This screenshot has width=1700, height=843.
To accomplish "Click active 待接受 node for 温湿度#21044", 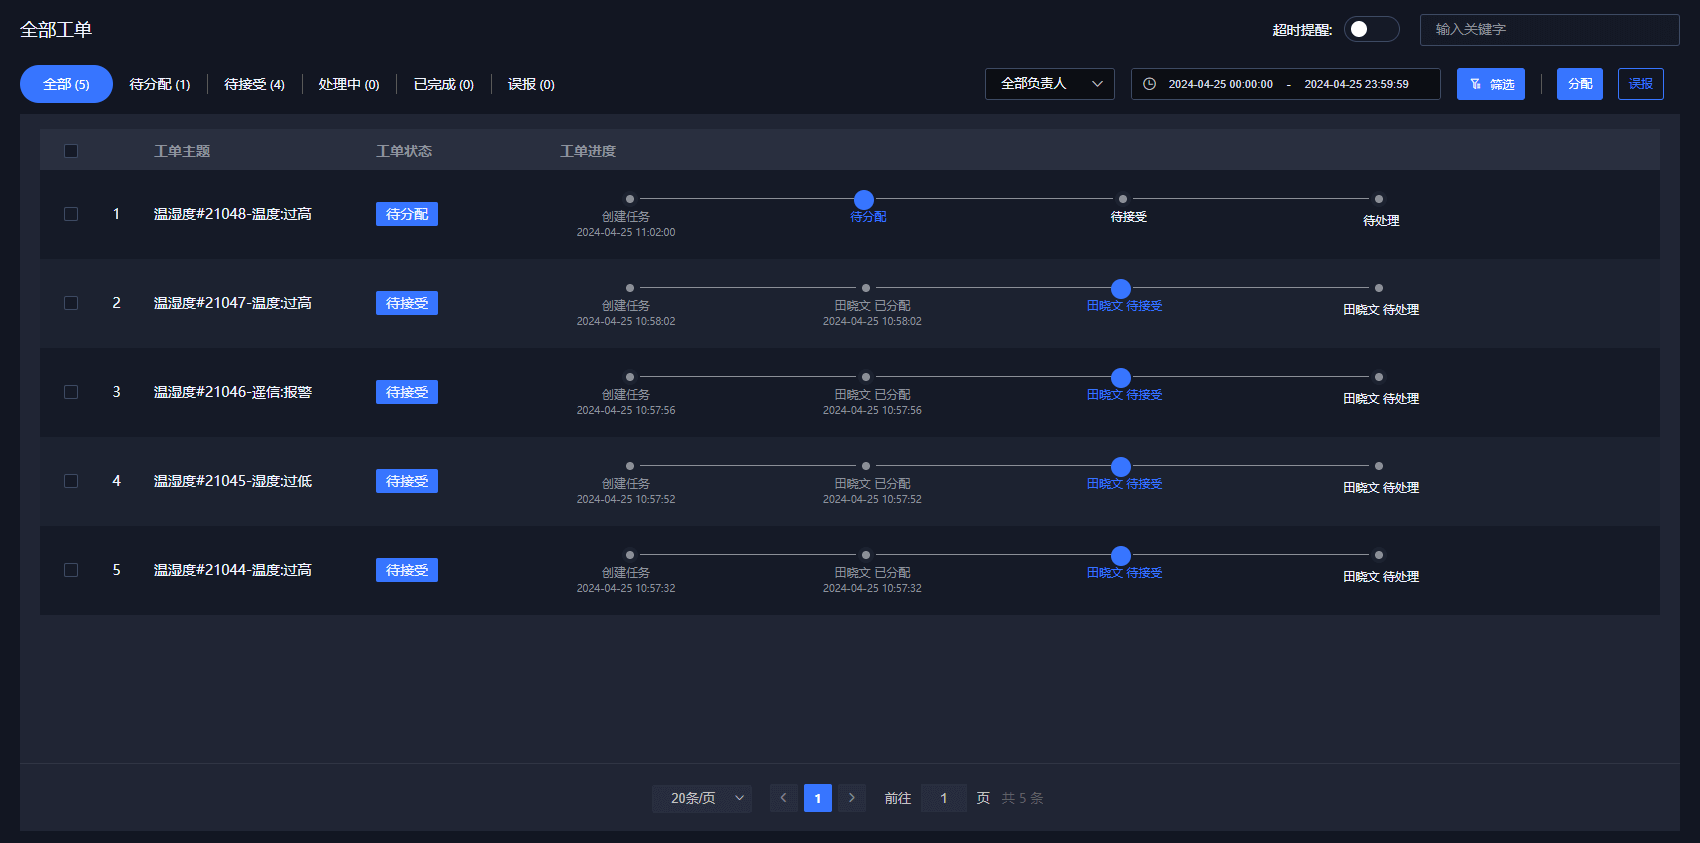I will point(1121,556).
